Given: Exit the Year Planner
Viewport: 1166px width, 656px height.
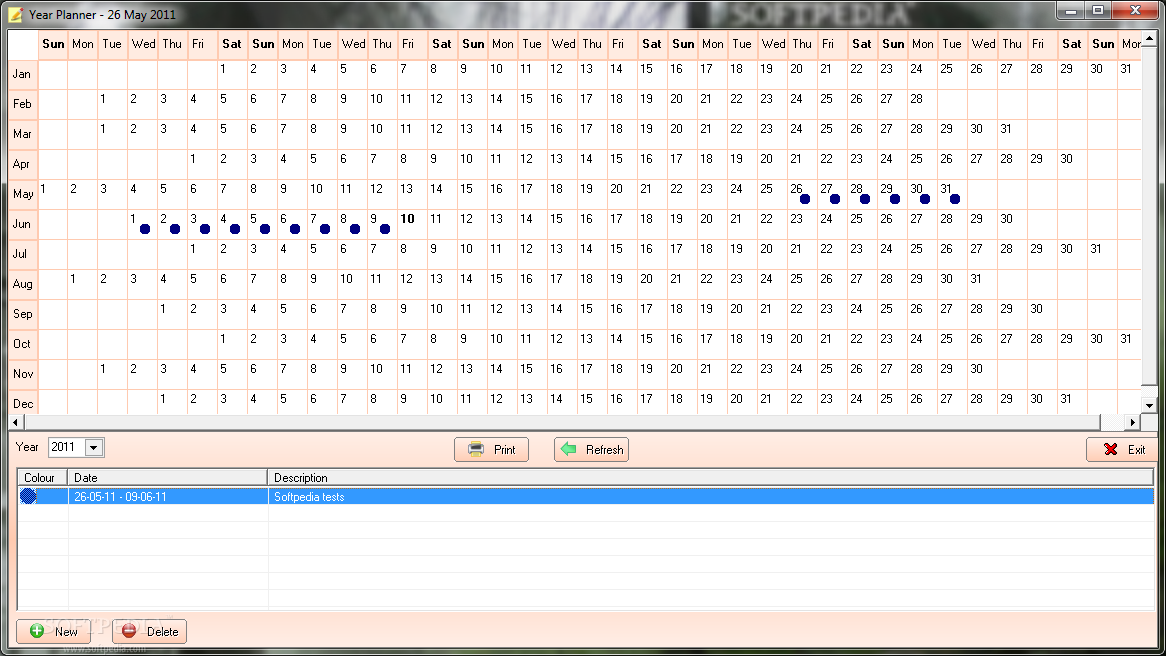Looking at the screenshot, I should (1123, 449).
